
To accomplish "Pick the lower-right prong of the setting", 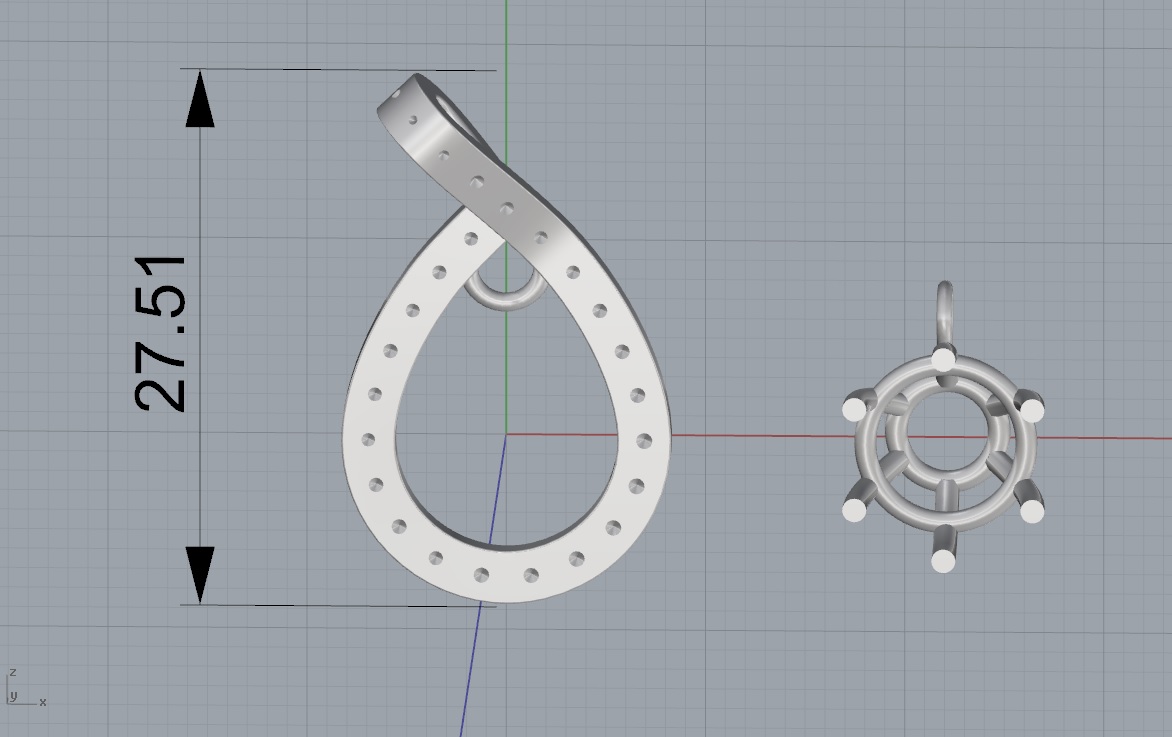I will coord(1030,510).
